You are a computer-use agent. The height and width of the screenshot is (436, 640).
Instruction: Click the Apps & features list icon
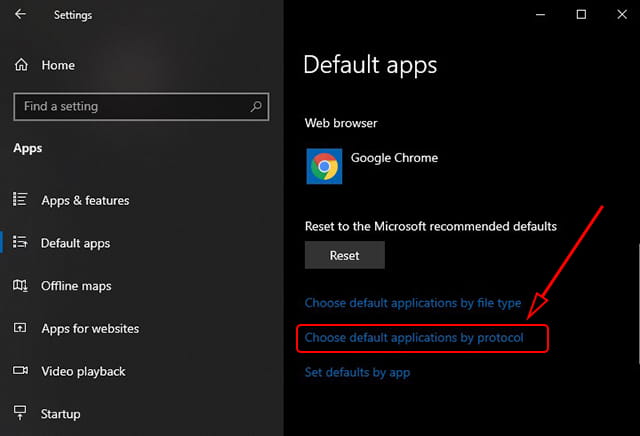click(20, 200)
